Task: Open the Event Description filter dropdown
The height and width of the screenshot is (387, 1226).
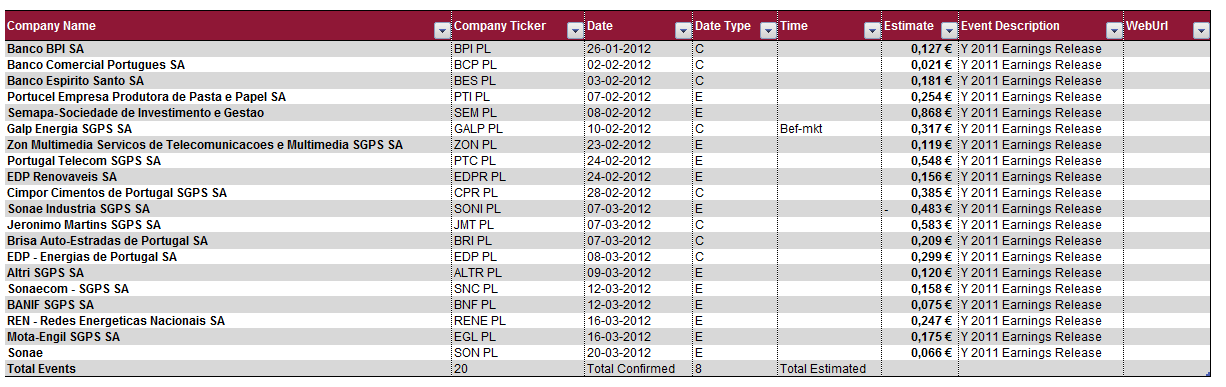Action: [1115, 31]
